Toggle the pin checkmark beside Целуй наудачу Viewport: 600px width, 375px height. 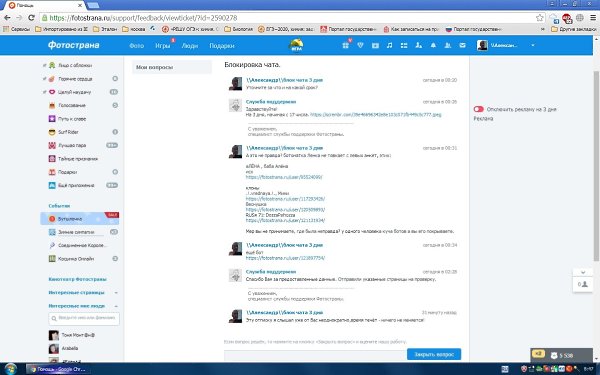tap(44, 92)
